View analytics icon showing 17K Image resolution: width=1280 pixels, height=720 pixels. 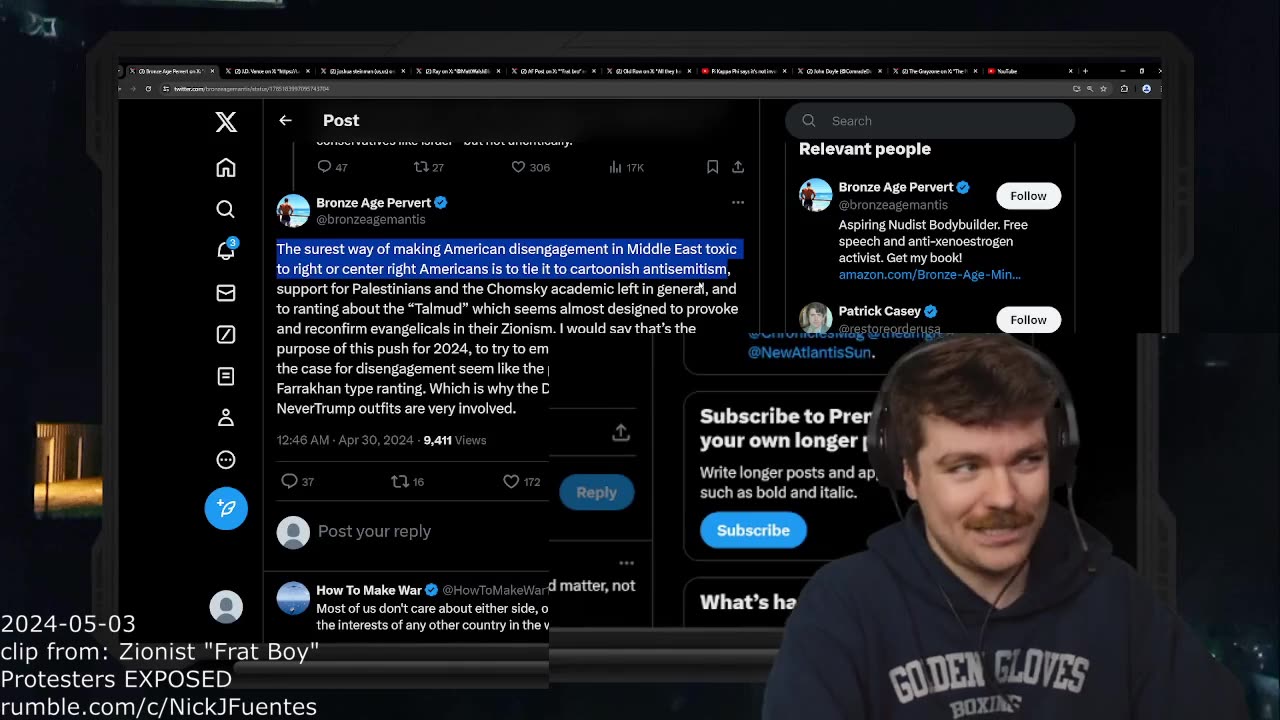click(616, 167)
